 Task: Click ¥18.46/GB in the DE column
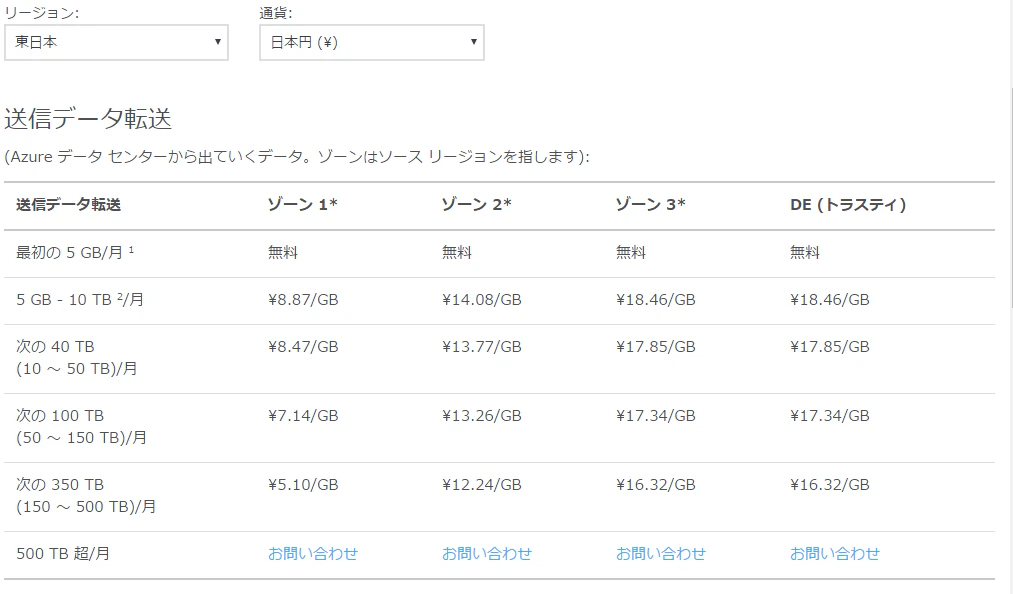tap(830, 300)
